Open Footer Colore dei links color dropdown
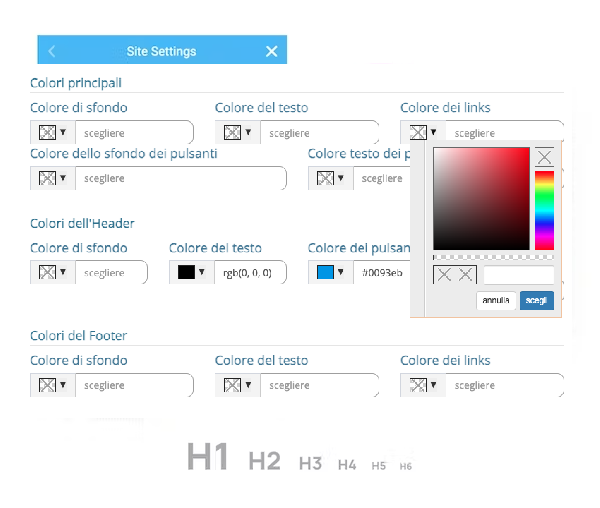This screenshot has height=508, width=600. [x=423, y=385]
